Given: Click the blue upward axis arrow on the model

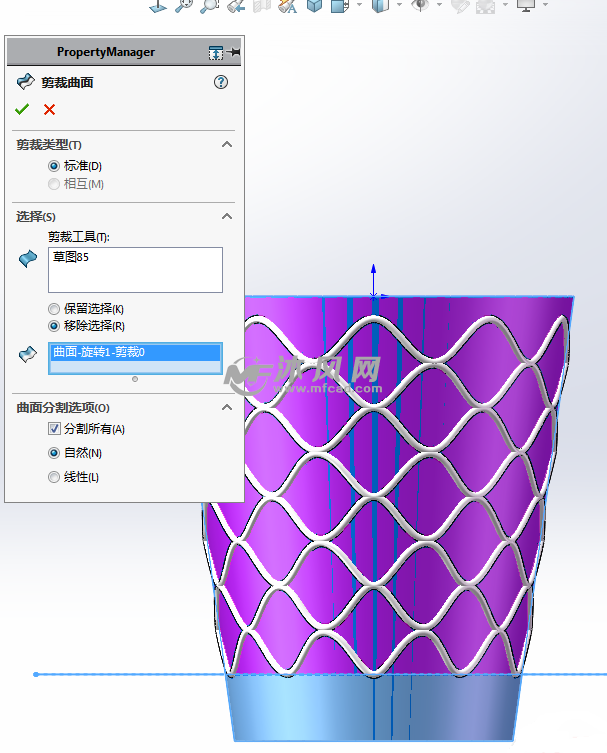Looking at the screenshot, I should click(373, 280).
